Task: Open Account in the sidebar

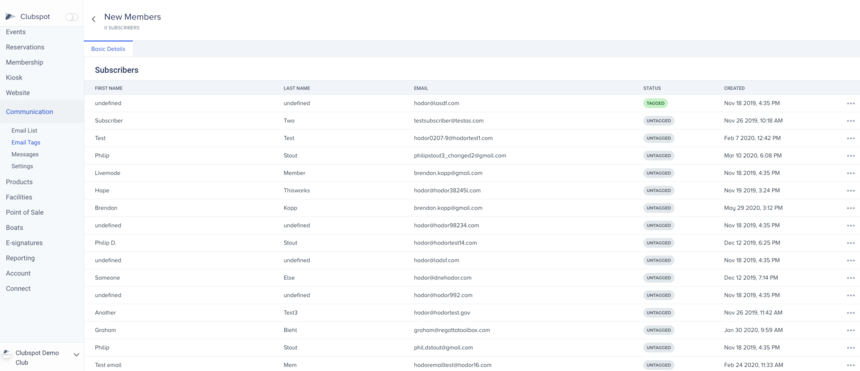Action: (18, 273)
